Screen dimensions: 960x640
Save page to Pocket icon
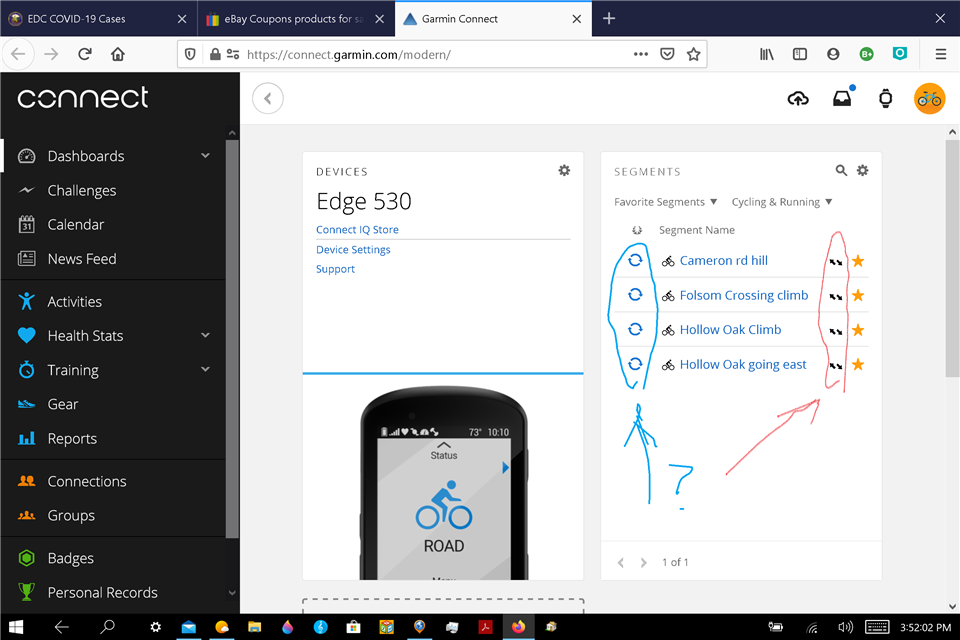(667, 55)
